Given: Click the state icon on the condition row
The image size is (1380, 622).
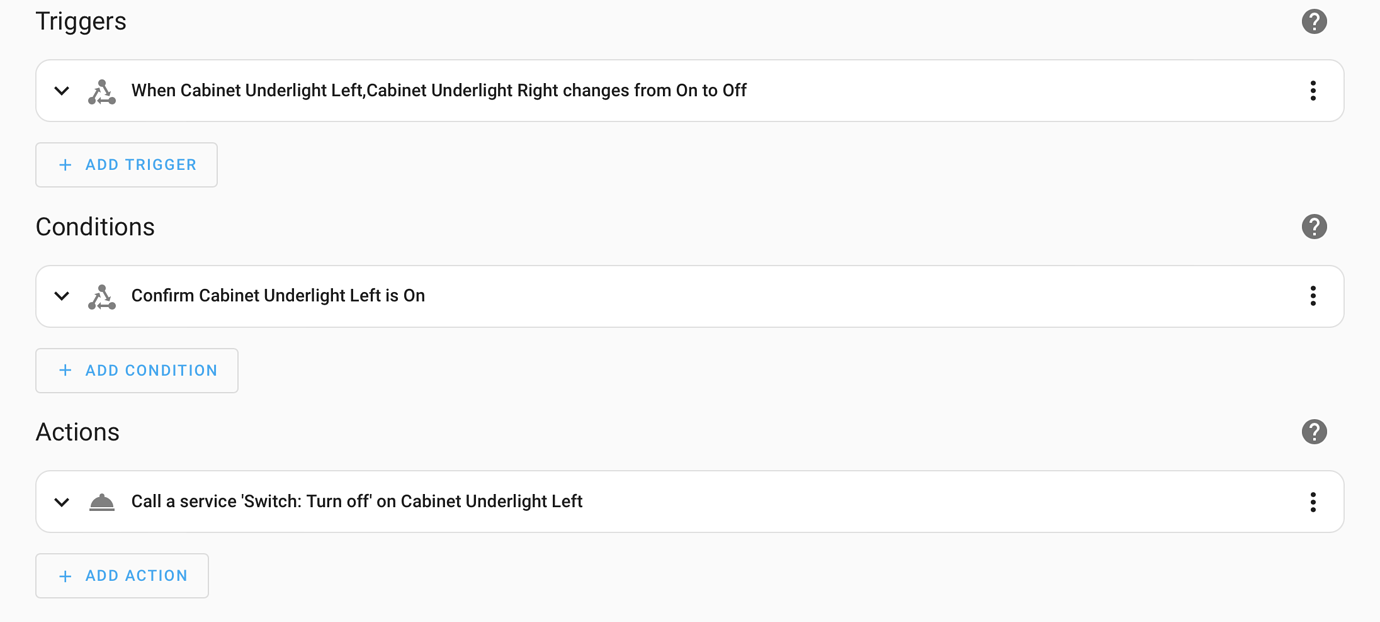Looking at the screenshot, I should pos(102,296).
